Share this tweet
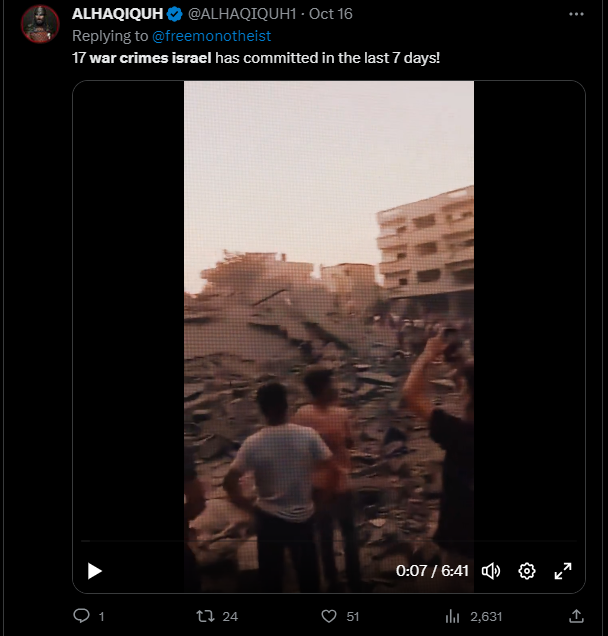 576,617
